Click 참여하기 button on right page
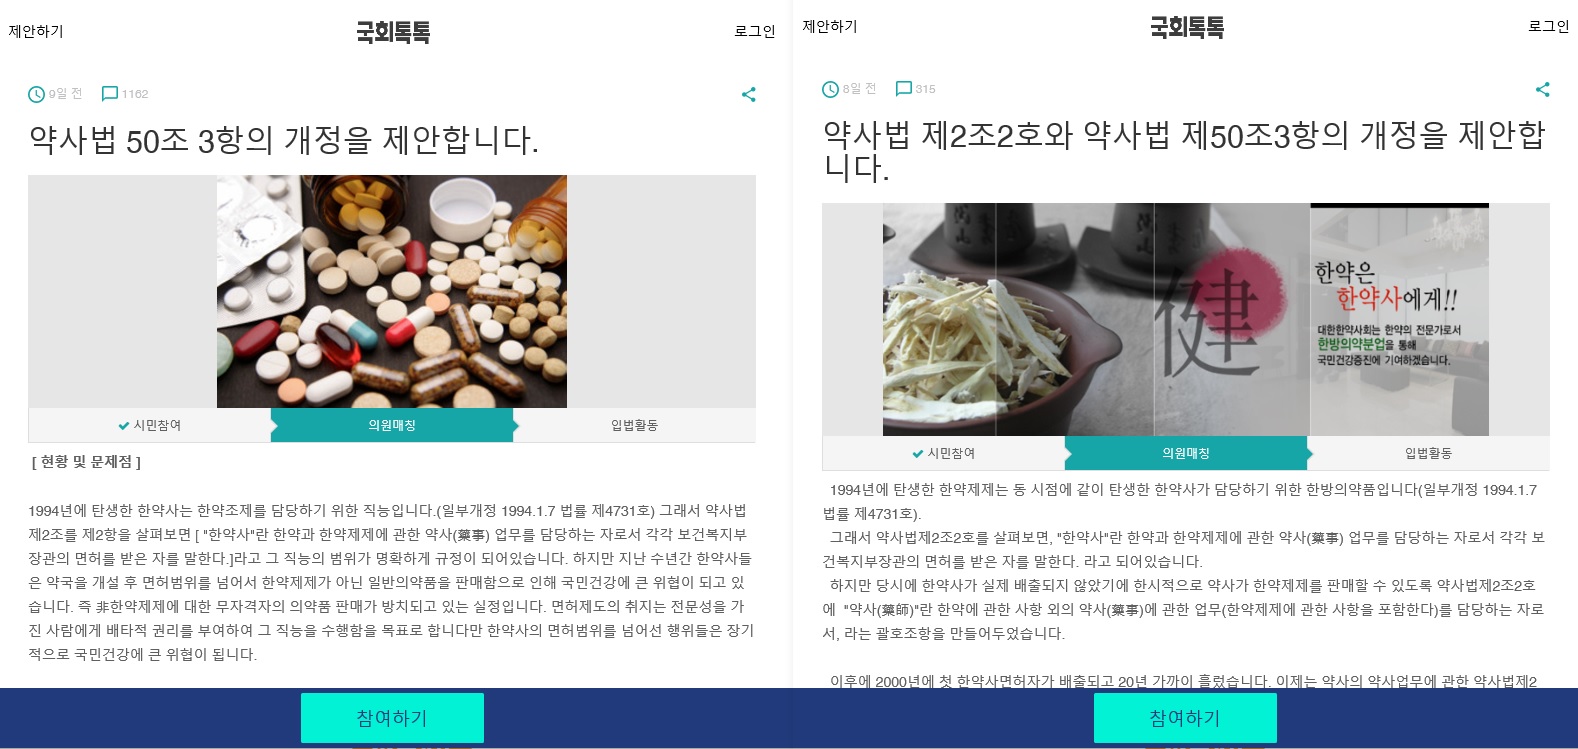The image size is (1578, 749). point(1185,718)
